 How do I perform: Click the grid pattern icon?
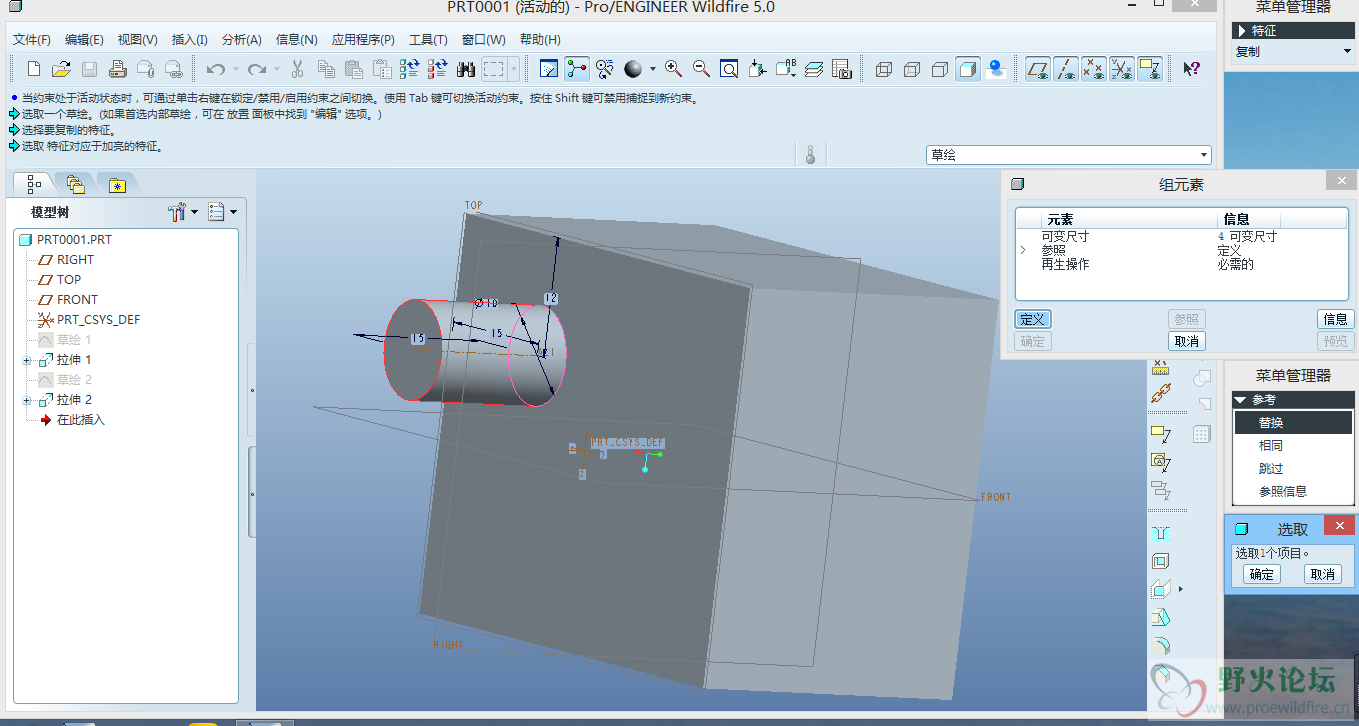(x=1201, y=434)
